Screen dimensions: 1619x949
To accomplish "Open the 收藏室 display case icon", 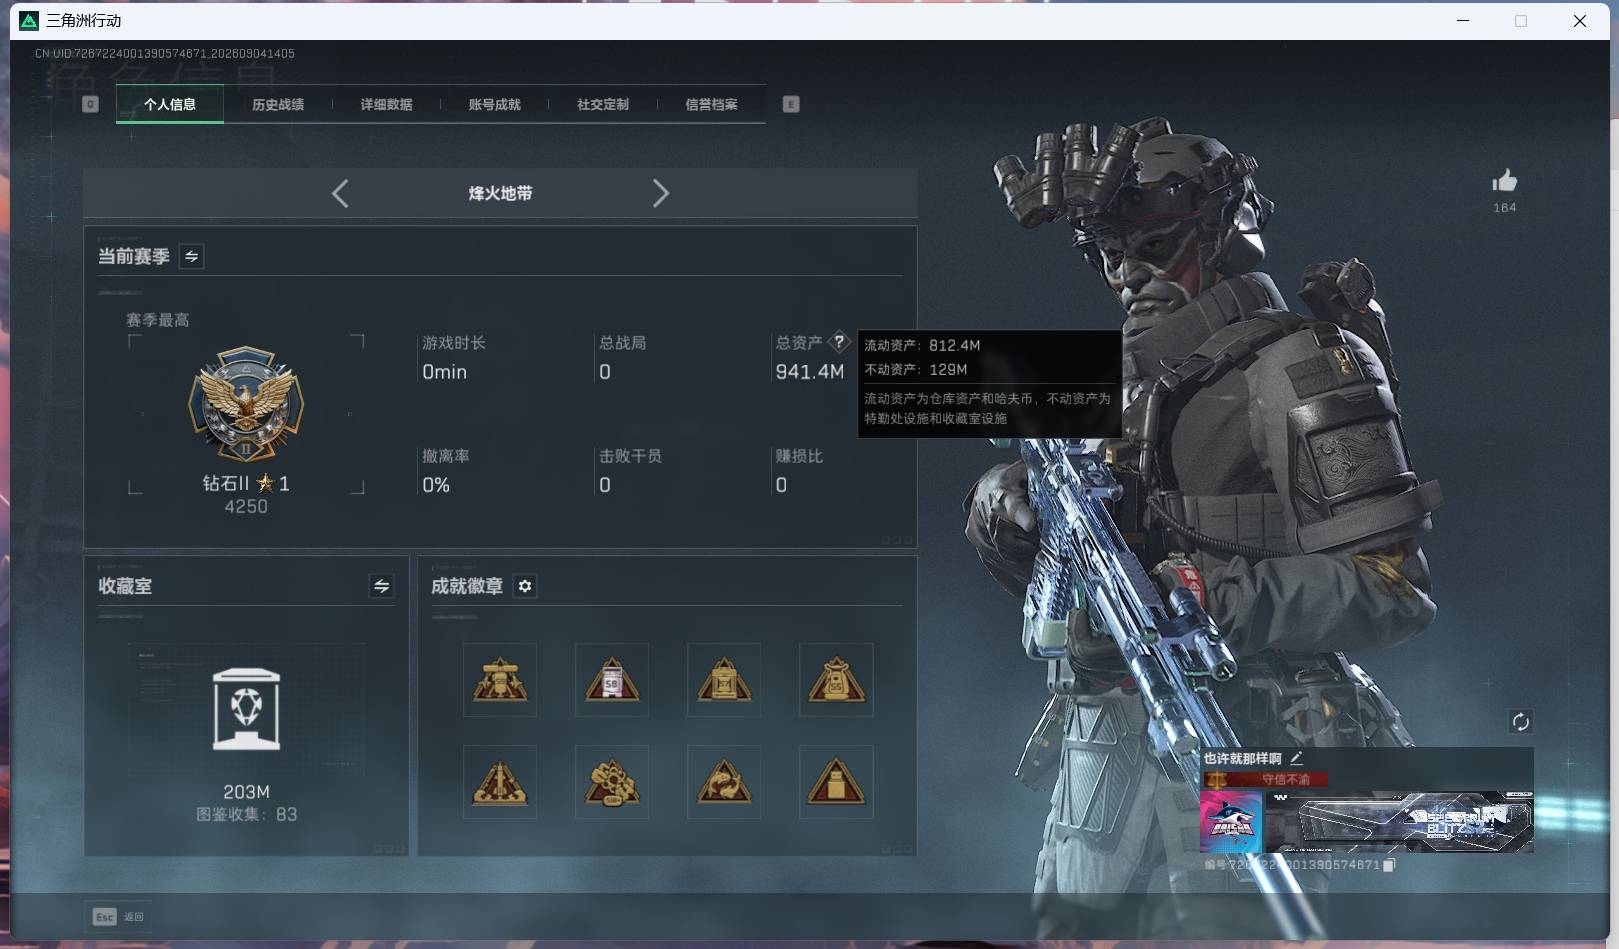I will coord(246,709).
